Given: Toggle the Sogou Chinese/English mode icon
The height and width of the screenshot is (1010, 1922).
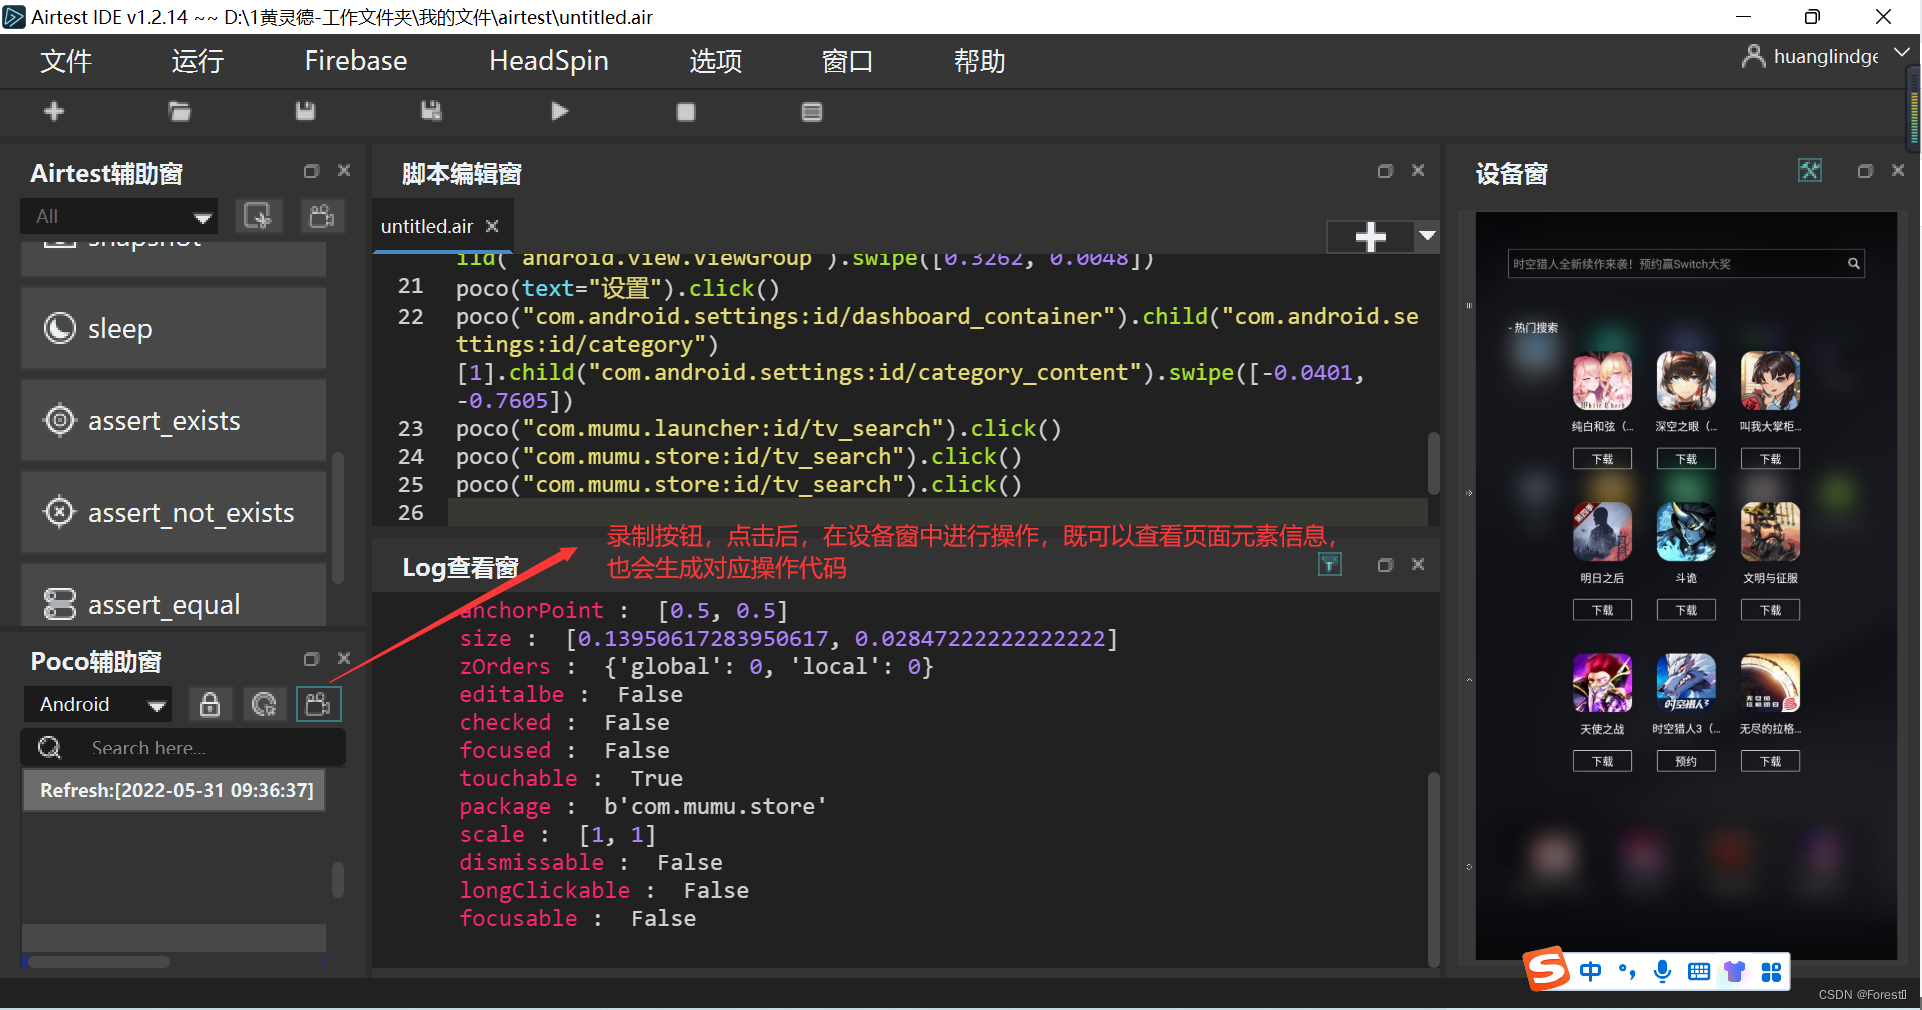Looking at the screenshot, I should pyautogui.click(x=1591, y=972).
